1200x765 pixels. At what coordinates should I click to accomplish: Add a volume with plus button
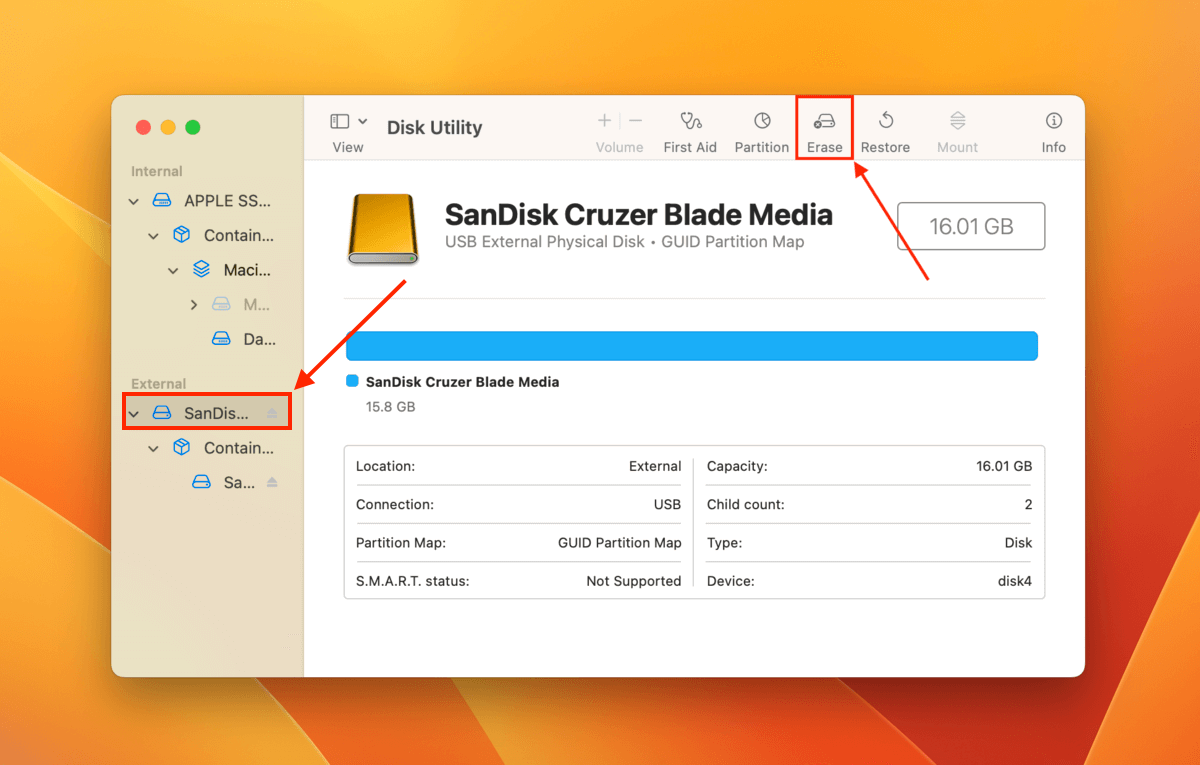click(604, 121)
